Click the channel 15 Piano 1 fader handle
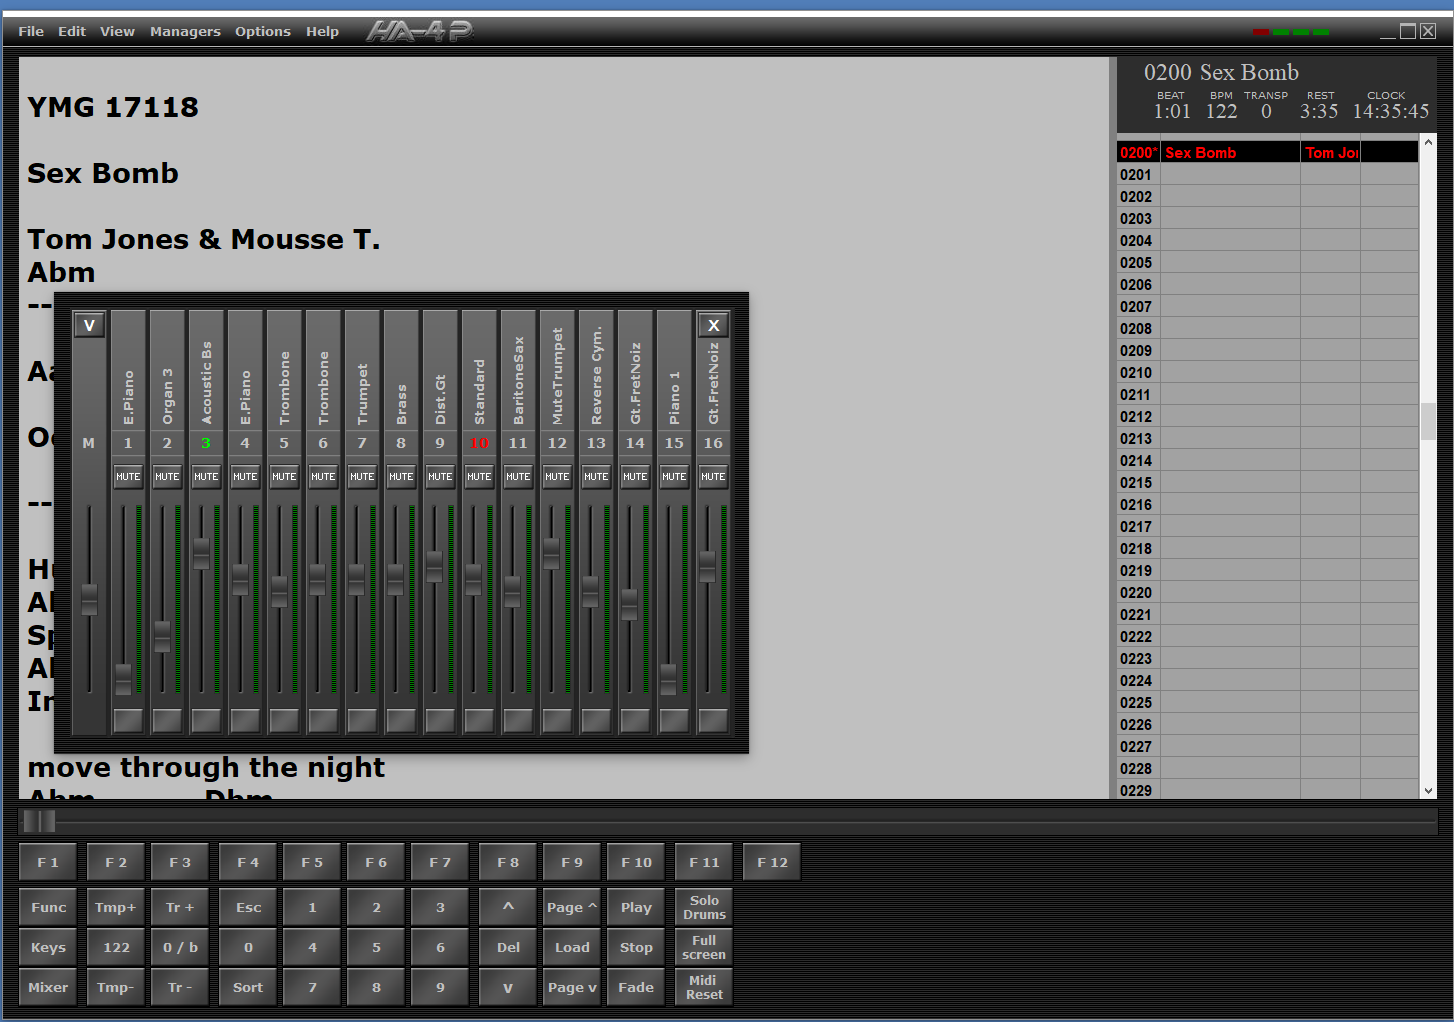Image resolution: width=1454 pixels, height=1022 pixels. tap(668, 679)
